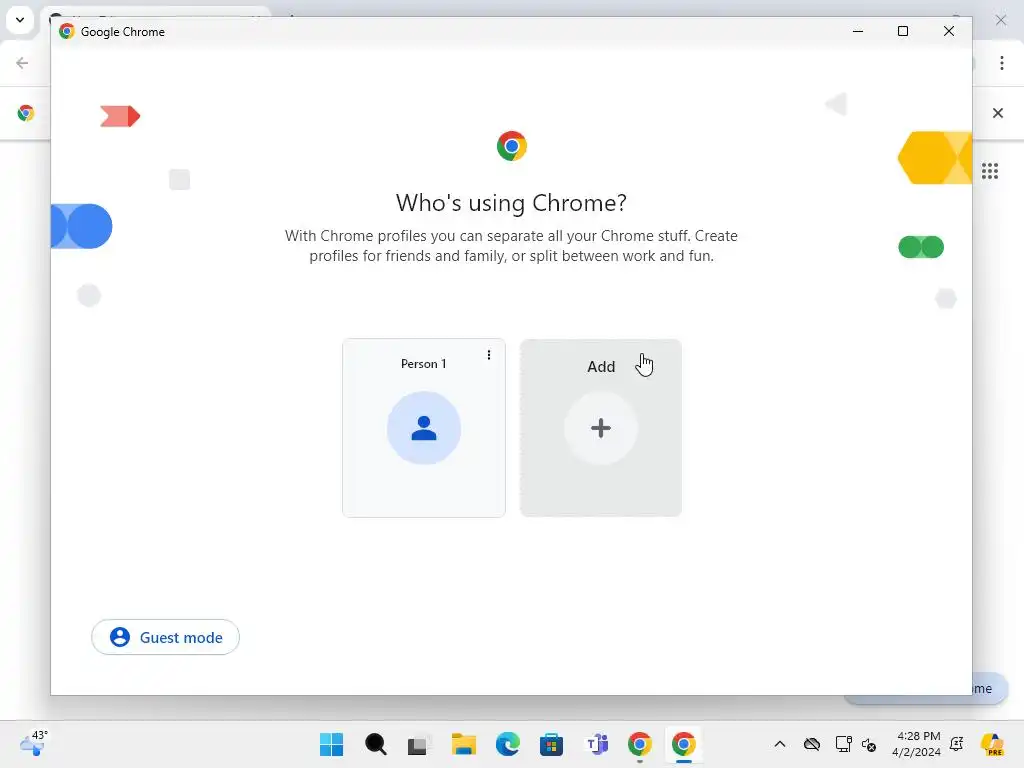This screenshot has height=768, width=1024.
Task: Open the weather widget showing 43°
Action: (34, 743)
